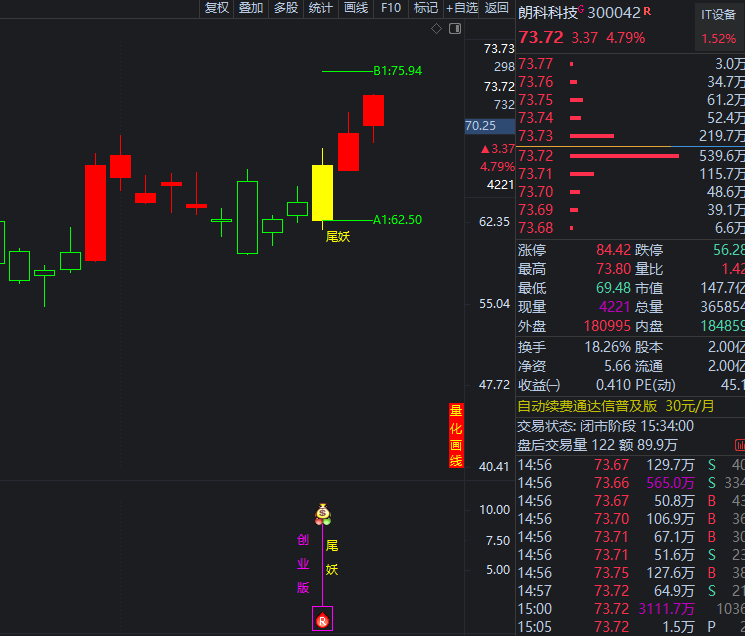Click the header price change 4.79%
This screenshot has height=636, width=745.
[625, 38]
